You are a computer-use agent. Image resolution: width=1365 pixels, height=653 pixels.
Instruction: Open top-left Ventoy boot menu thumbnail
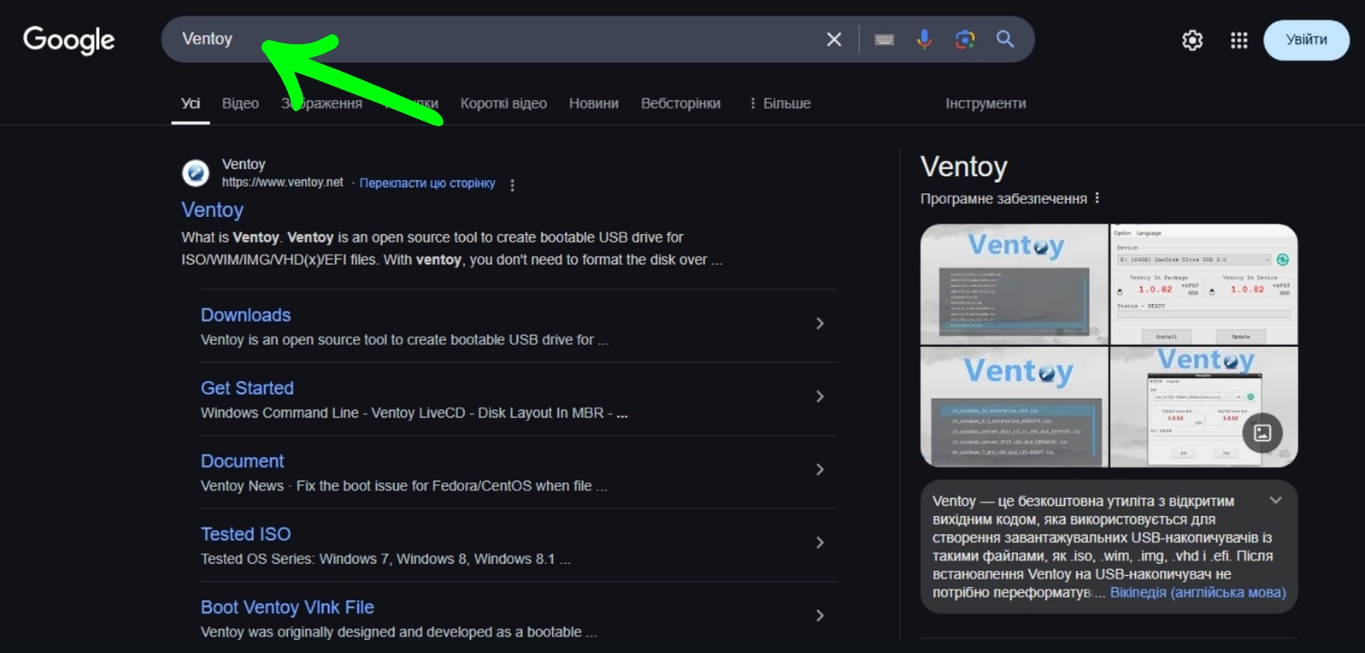pos(1014,283)
